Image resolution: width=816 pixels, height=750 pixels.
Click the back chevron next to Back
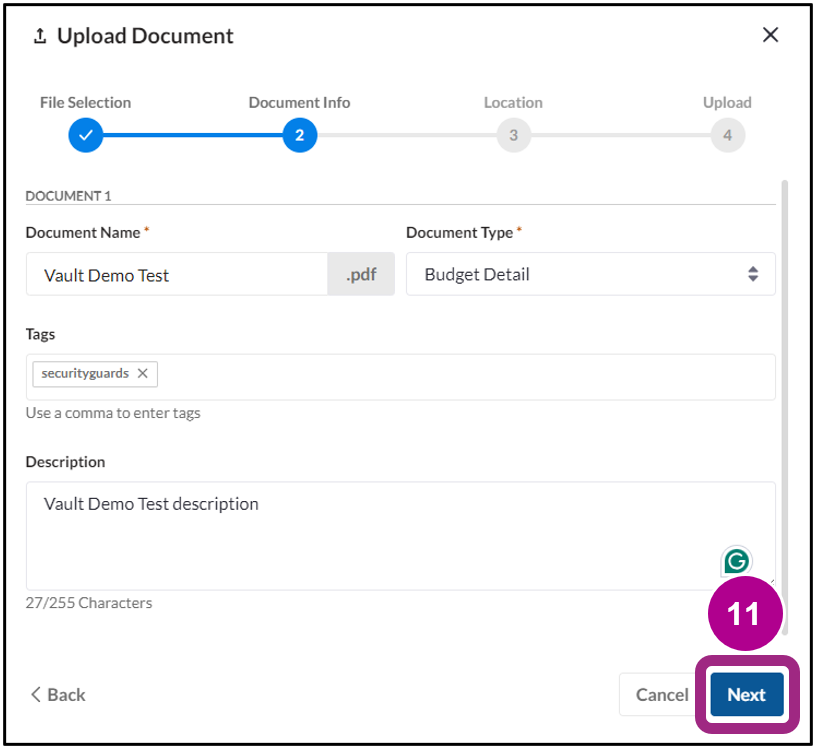33,694
